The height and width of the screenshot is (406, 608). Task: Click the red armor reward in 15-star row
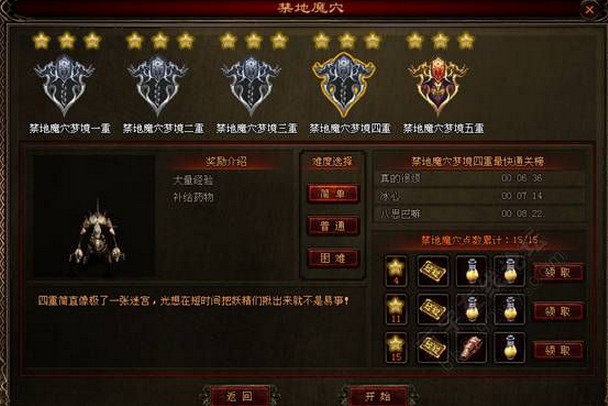[472, 348]
